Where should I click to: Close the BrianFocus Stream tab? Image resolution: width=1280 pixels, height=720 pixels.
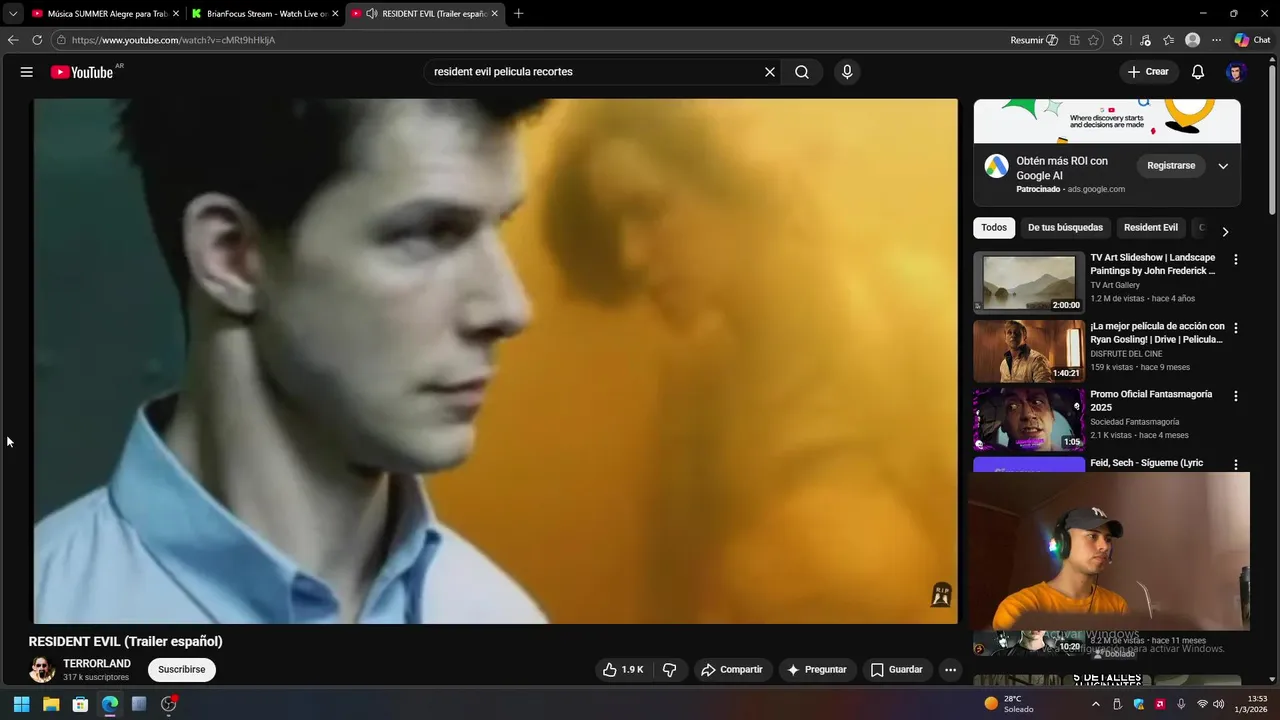[x=335, y=13]
